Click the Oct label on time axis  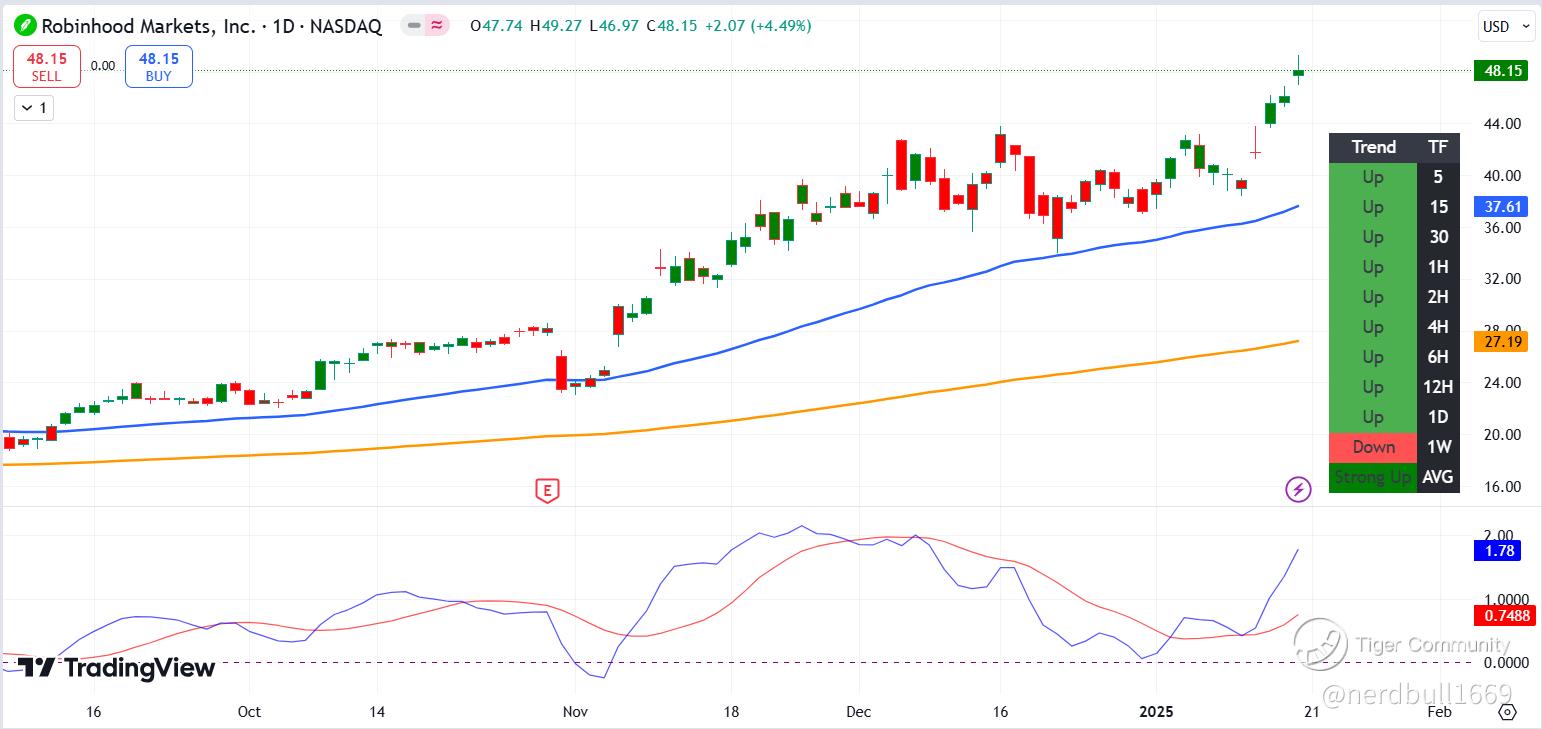click(x=249, y=712)
